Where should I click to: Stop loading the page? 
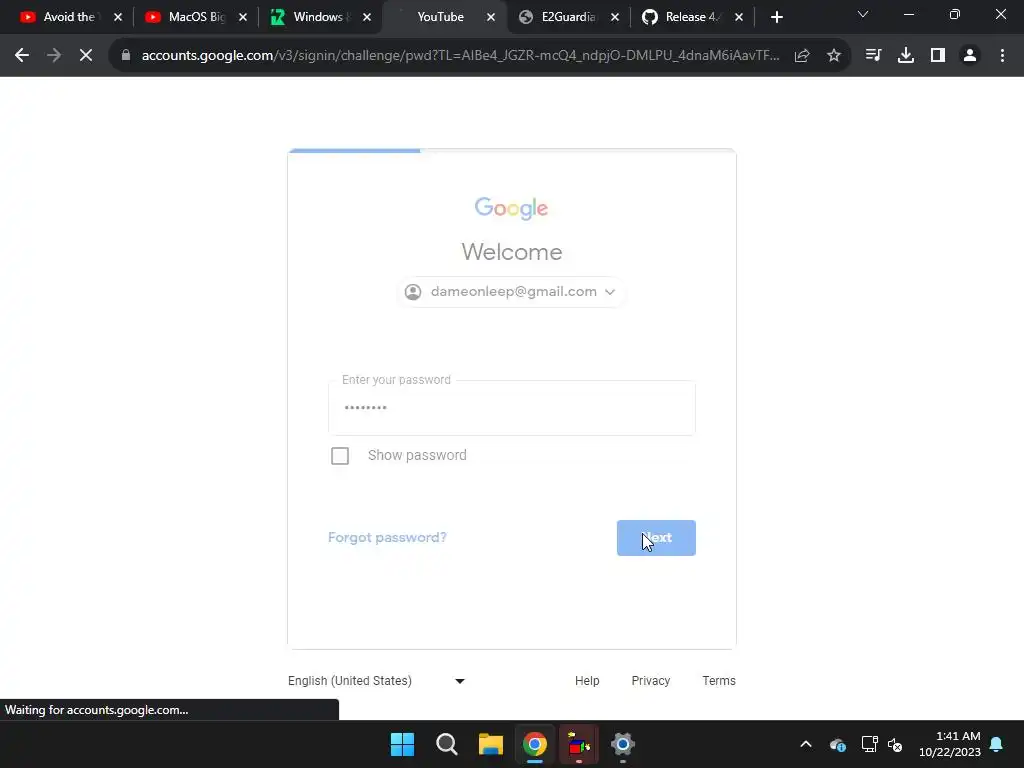click(x=86, y=56)
